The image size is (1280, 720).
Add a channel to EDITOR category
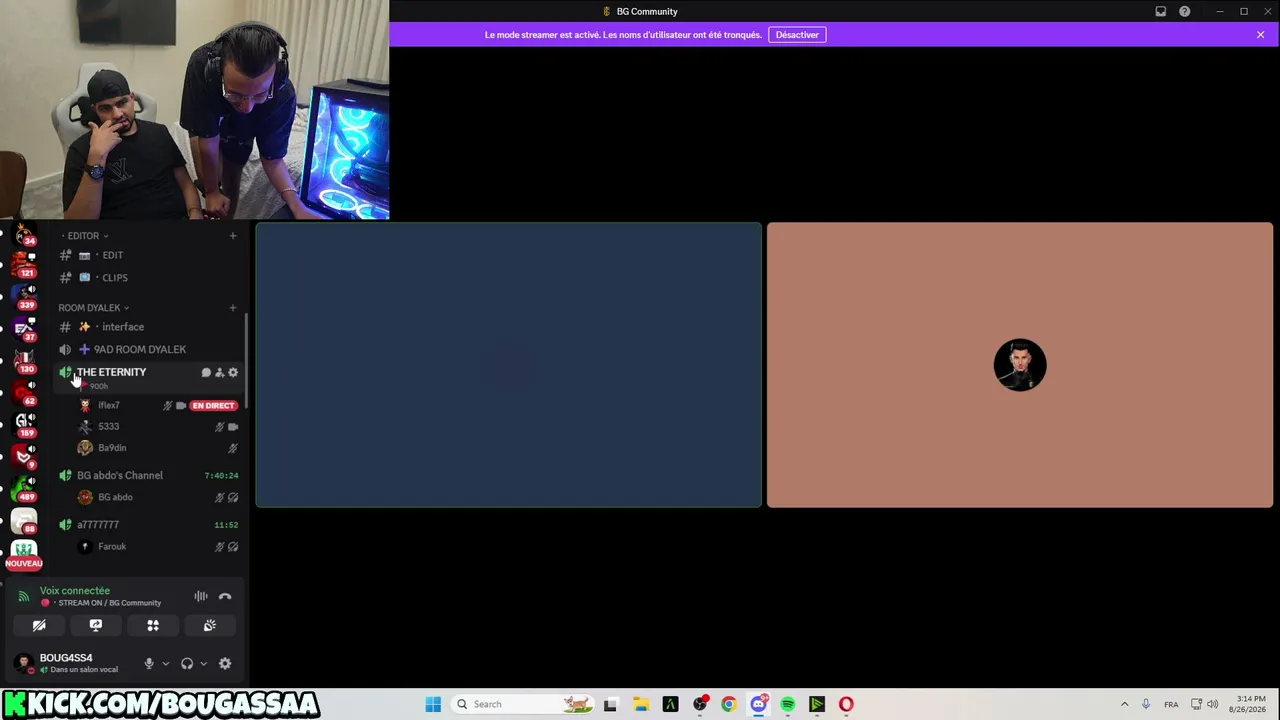pyautogui.click(x=233, y=236)
